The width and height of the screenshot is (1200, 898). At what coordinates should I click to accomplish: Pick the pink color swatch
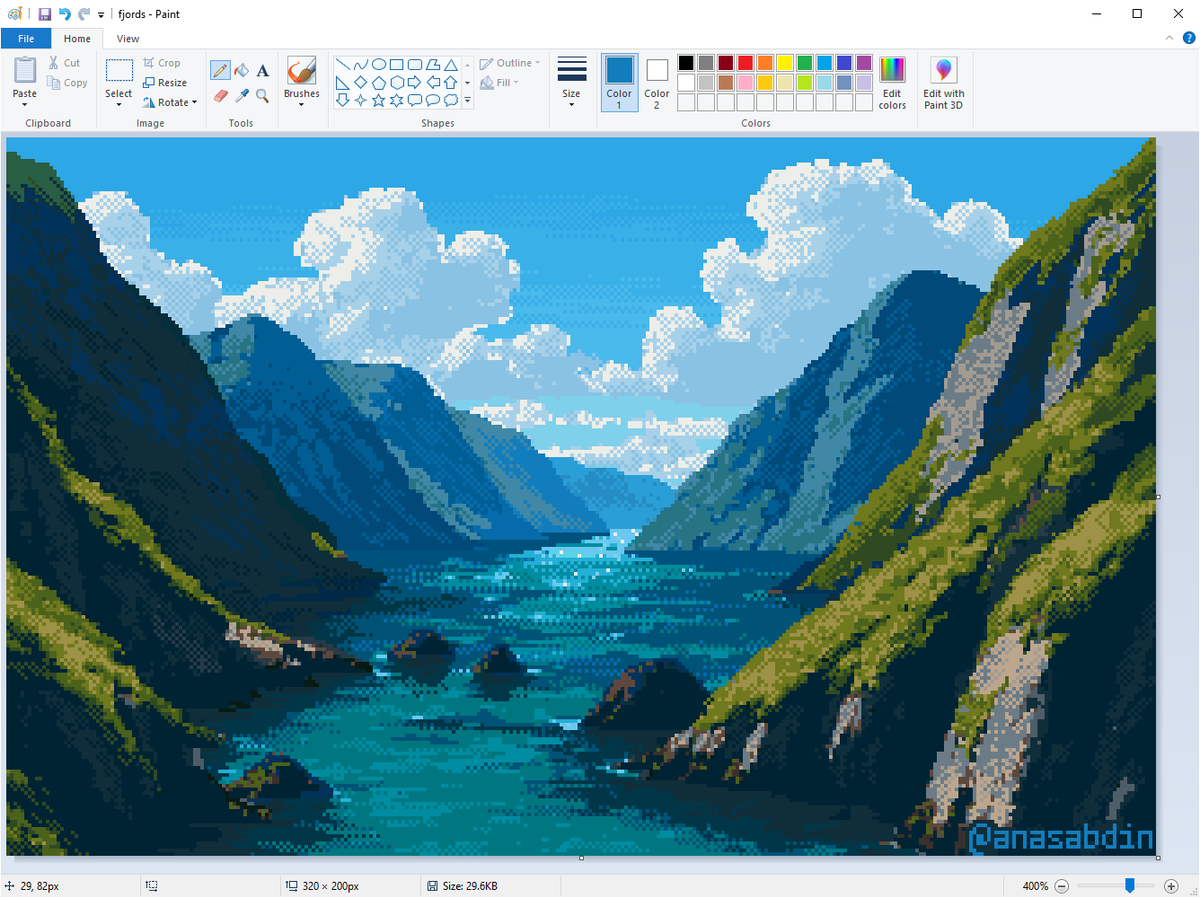(x=745, y=82)
